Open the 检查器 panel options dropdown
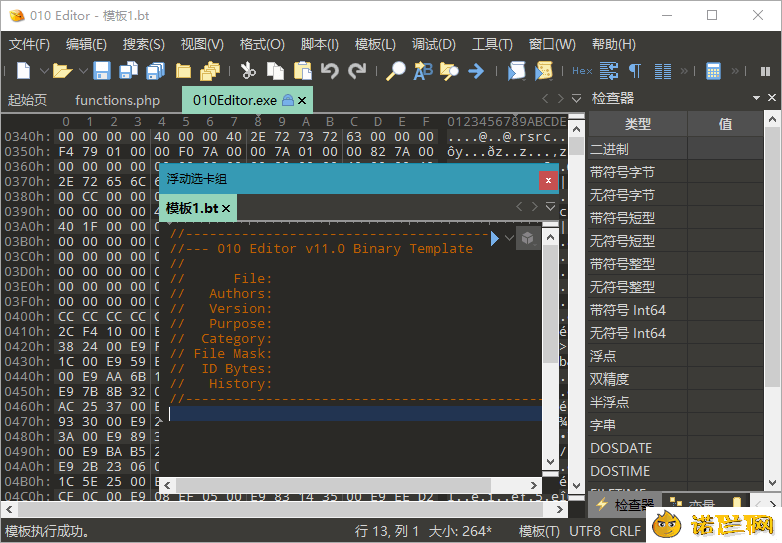The width and height of the screenshot is (782, 543). pyautogui.click(x=756, y=98)
